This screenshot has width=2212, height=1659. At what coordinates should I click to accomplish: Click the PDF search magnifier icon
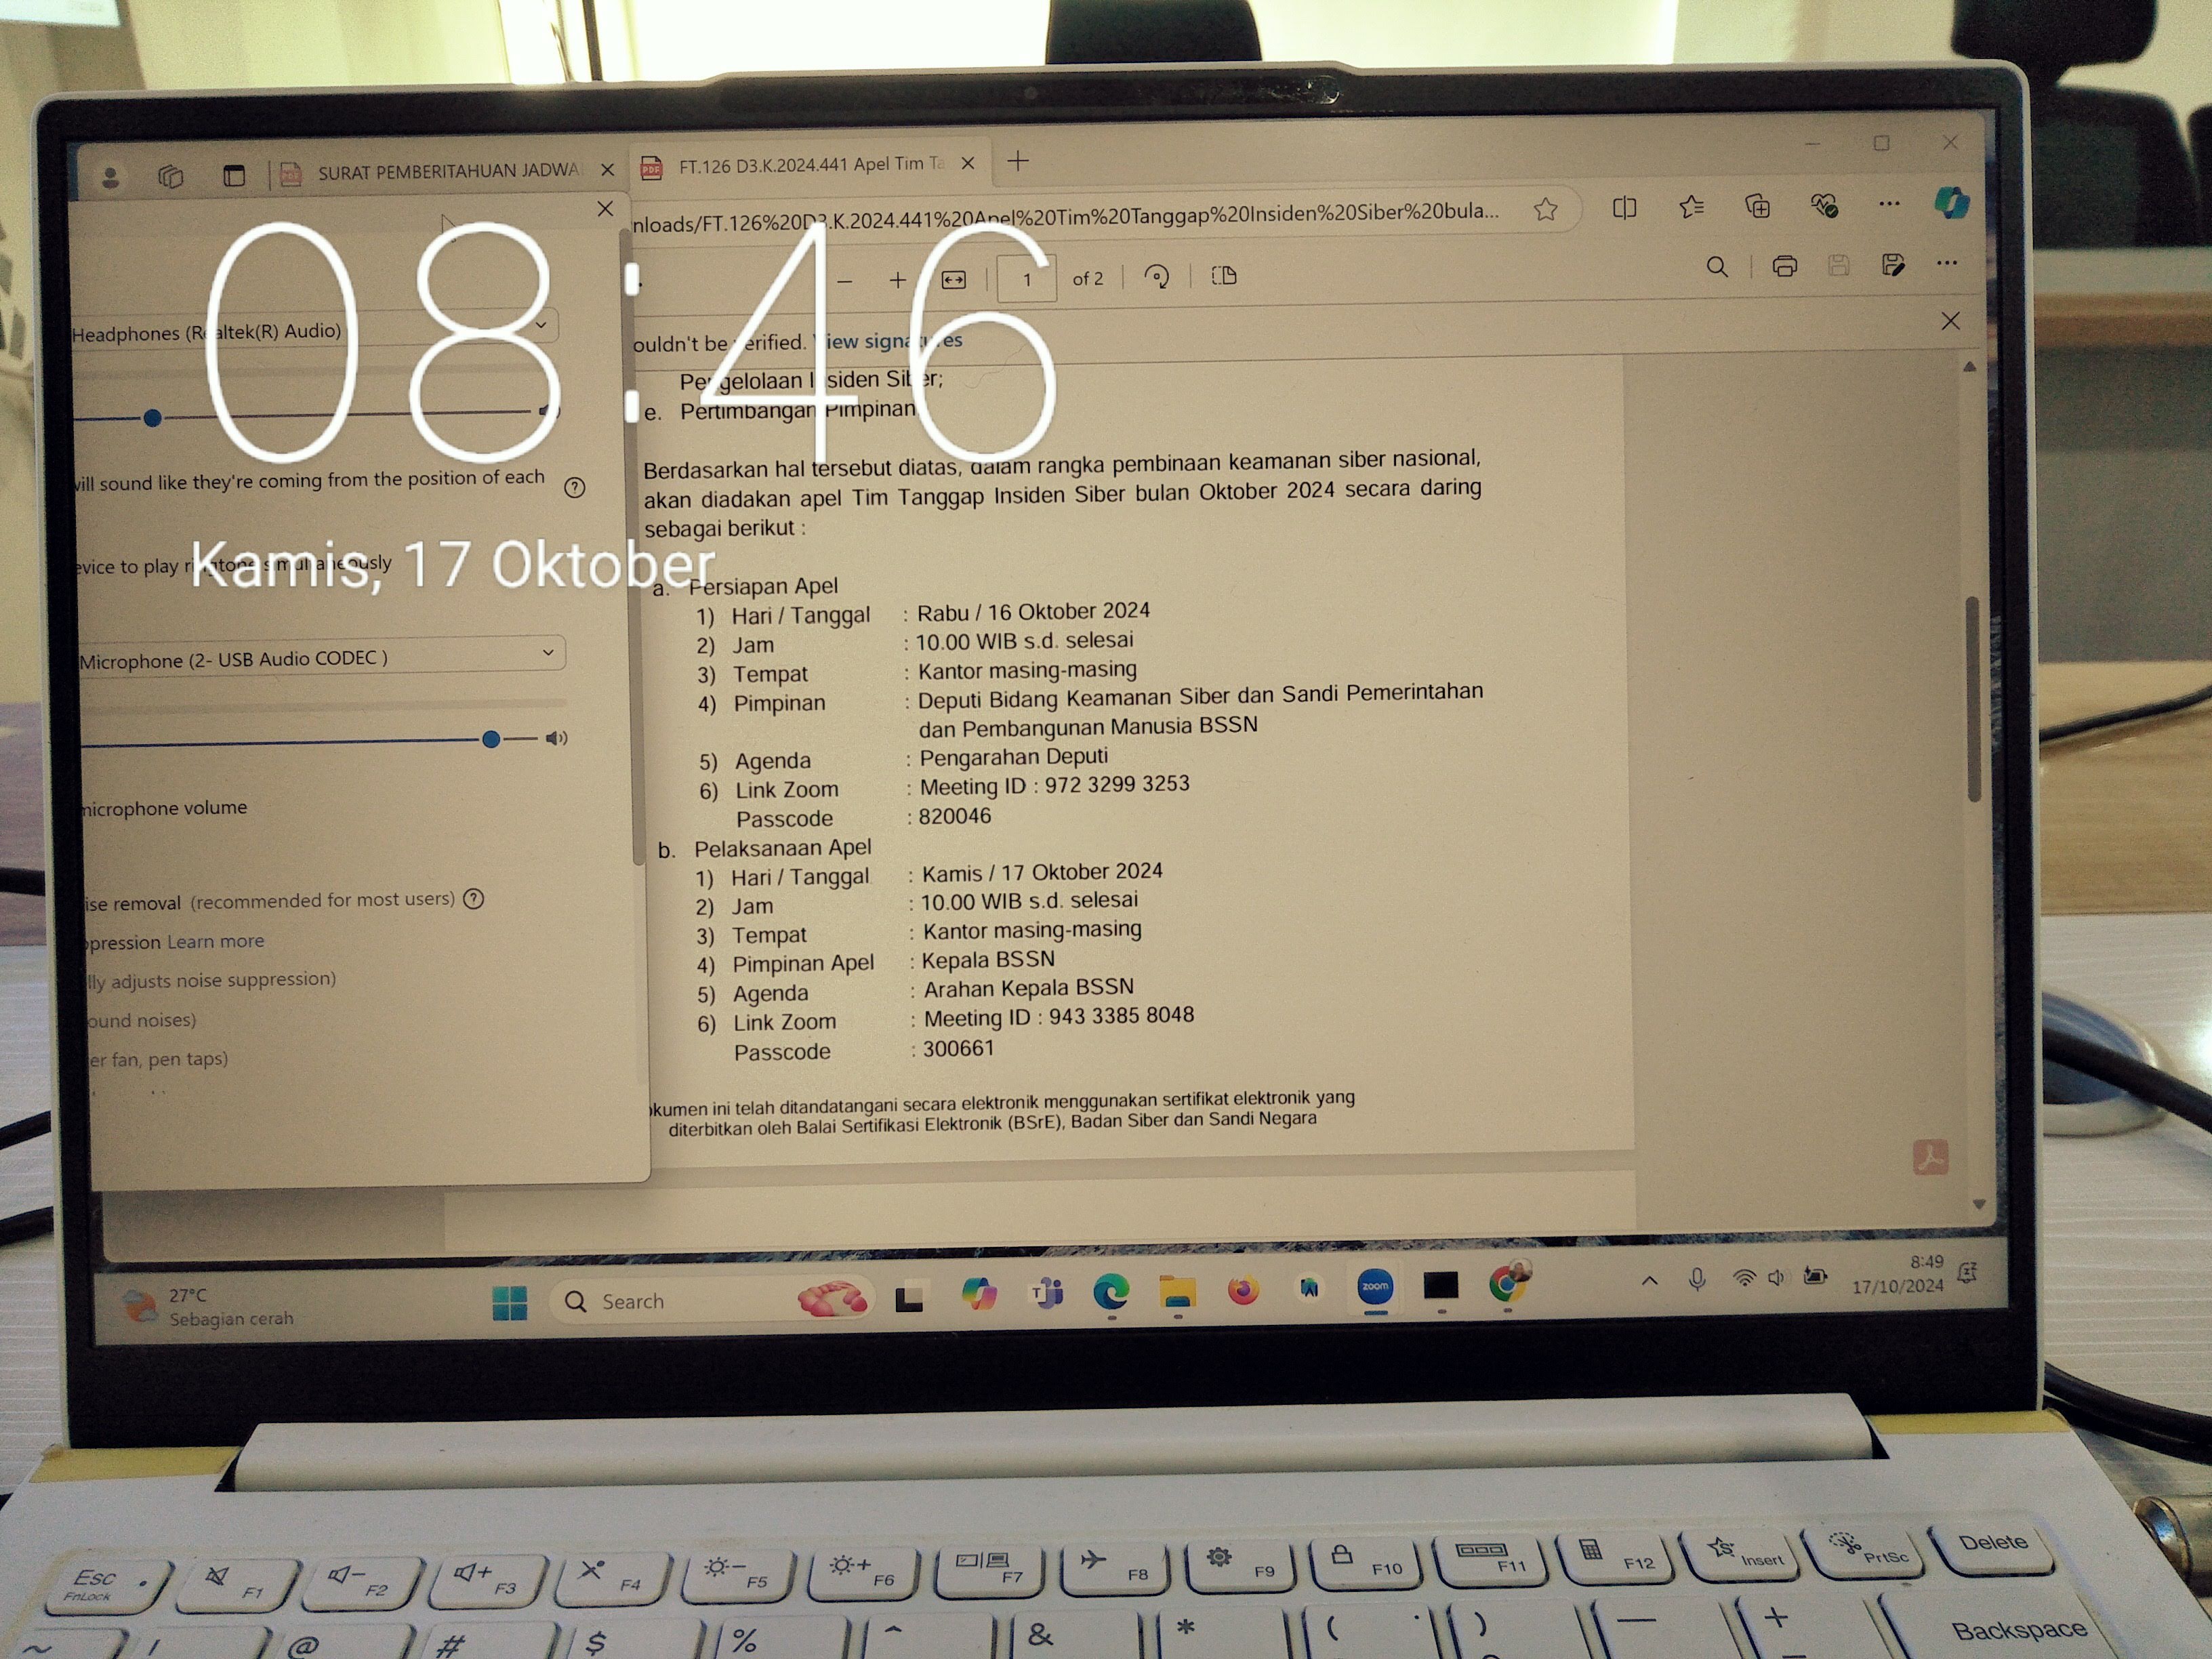click(1717, 267)
